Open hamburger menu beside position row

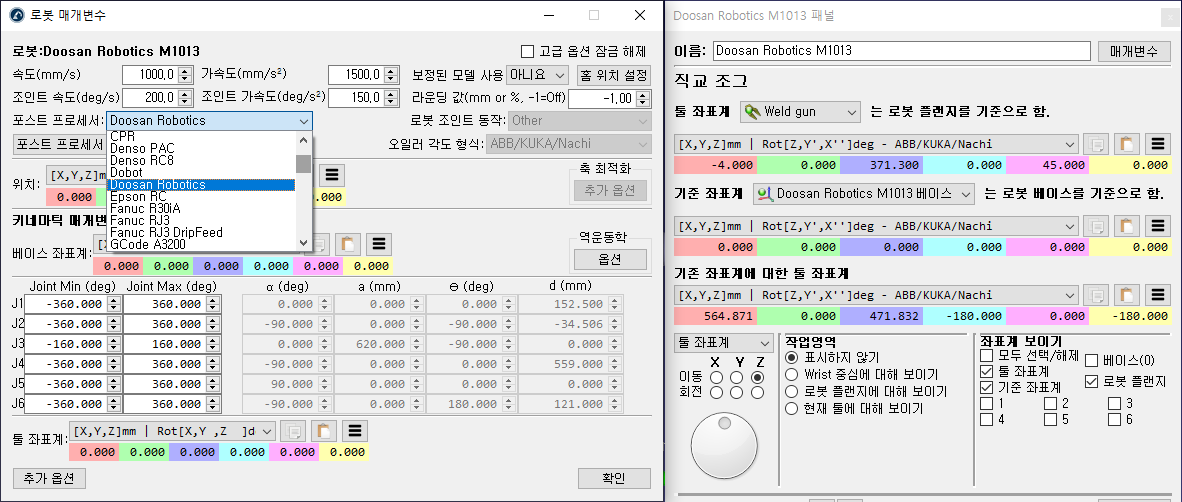point(332,175)
